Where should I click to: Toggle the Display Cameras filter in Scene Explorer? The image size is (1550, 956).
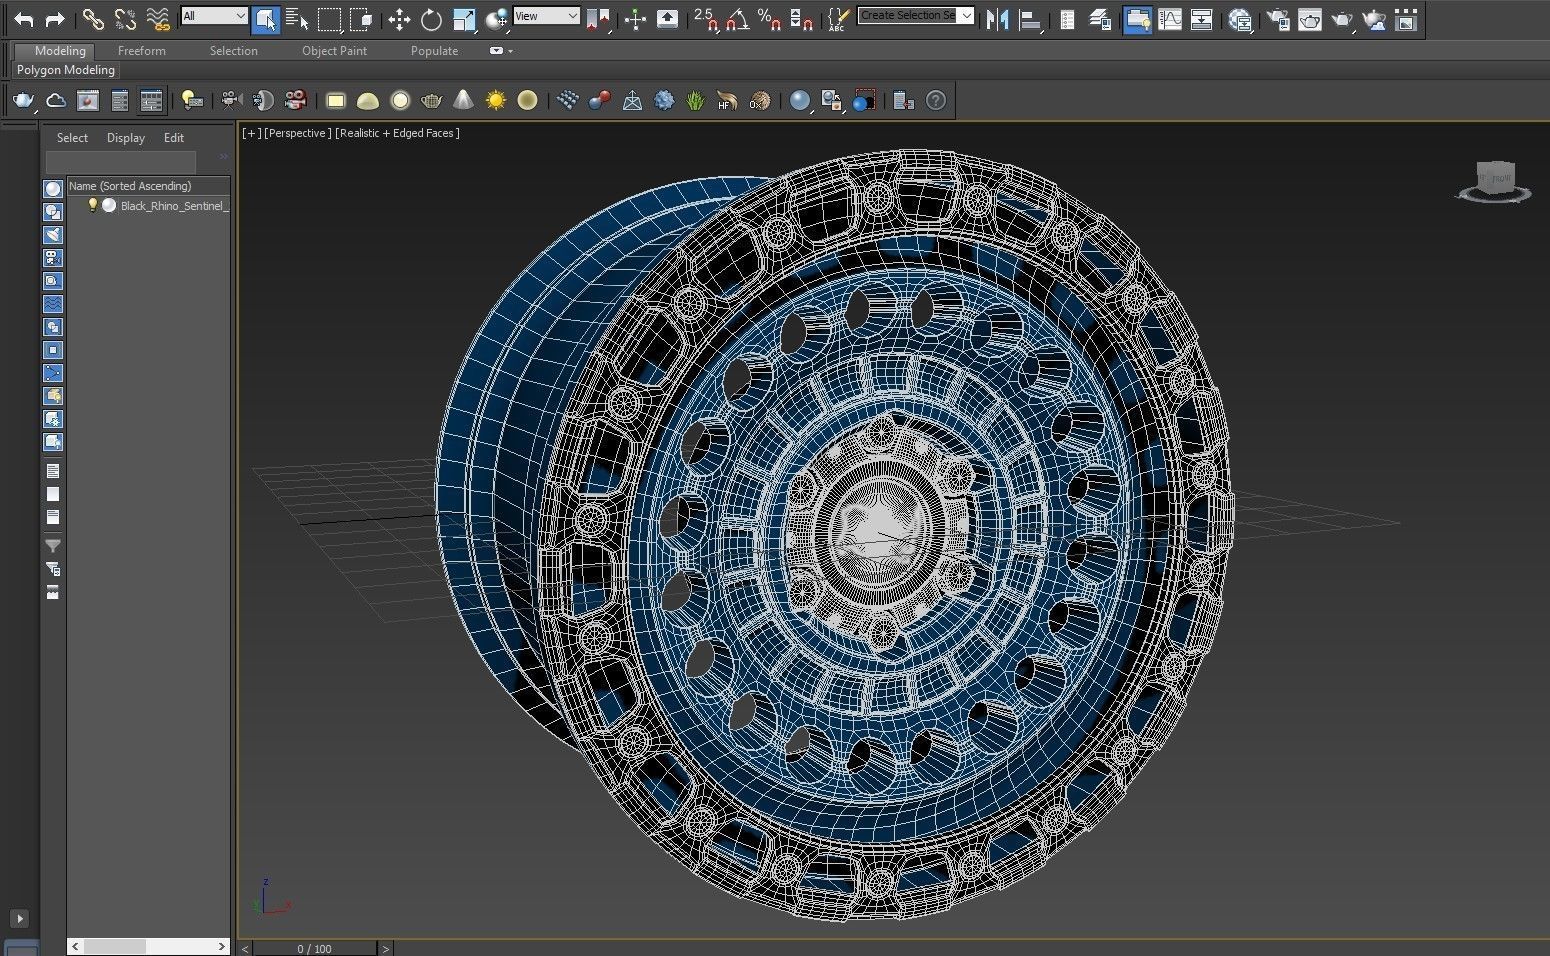tap(53, 258)
